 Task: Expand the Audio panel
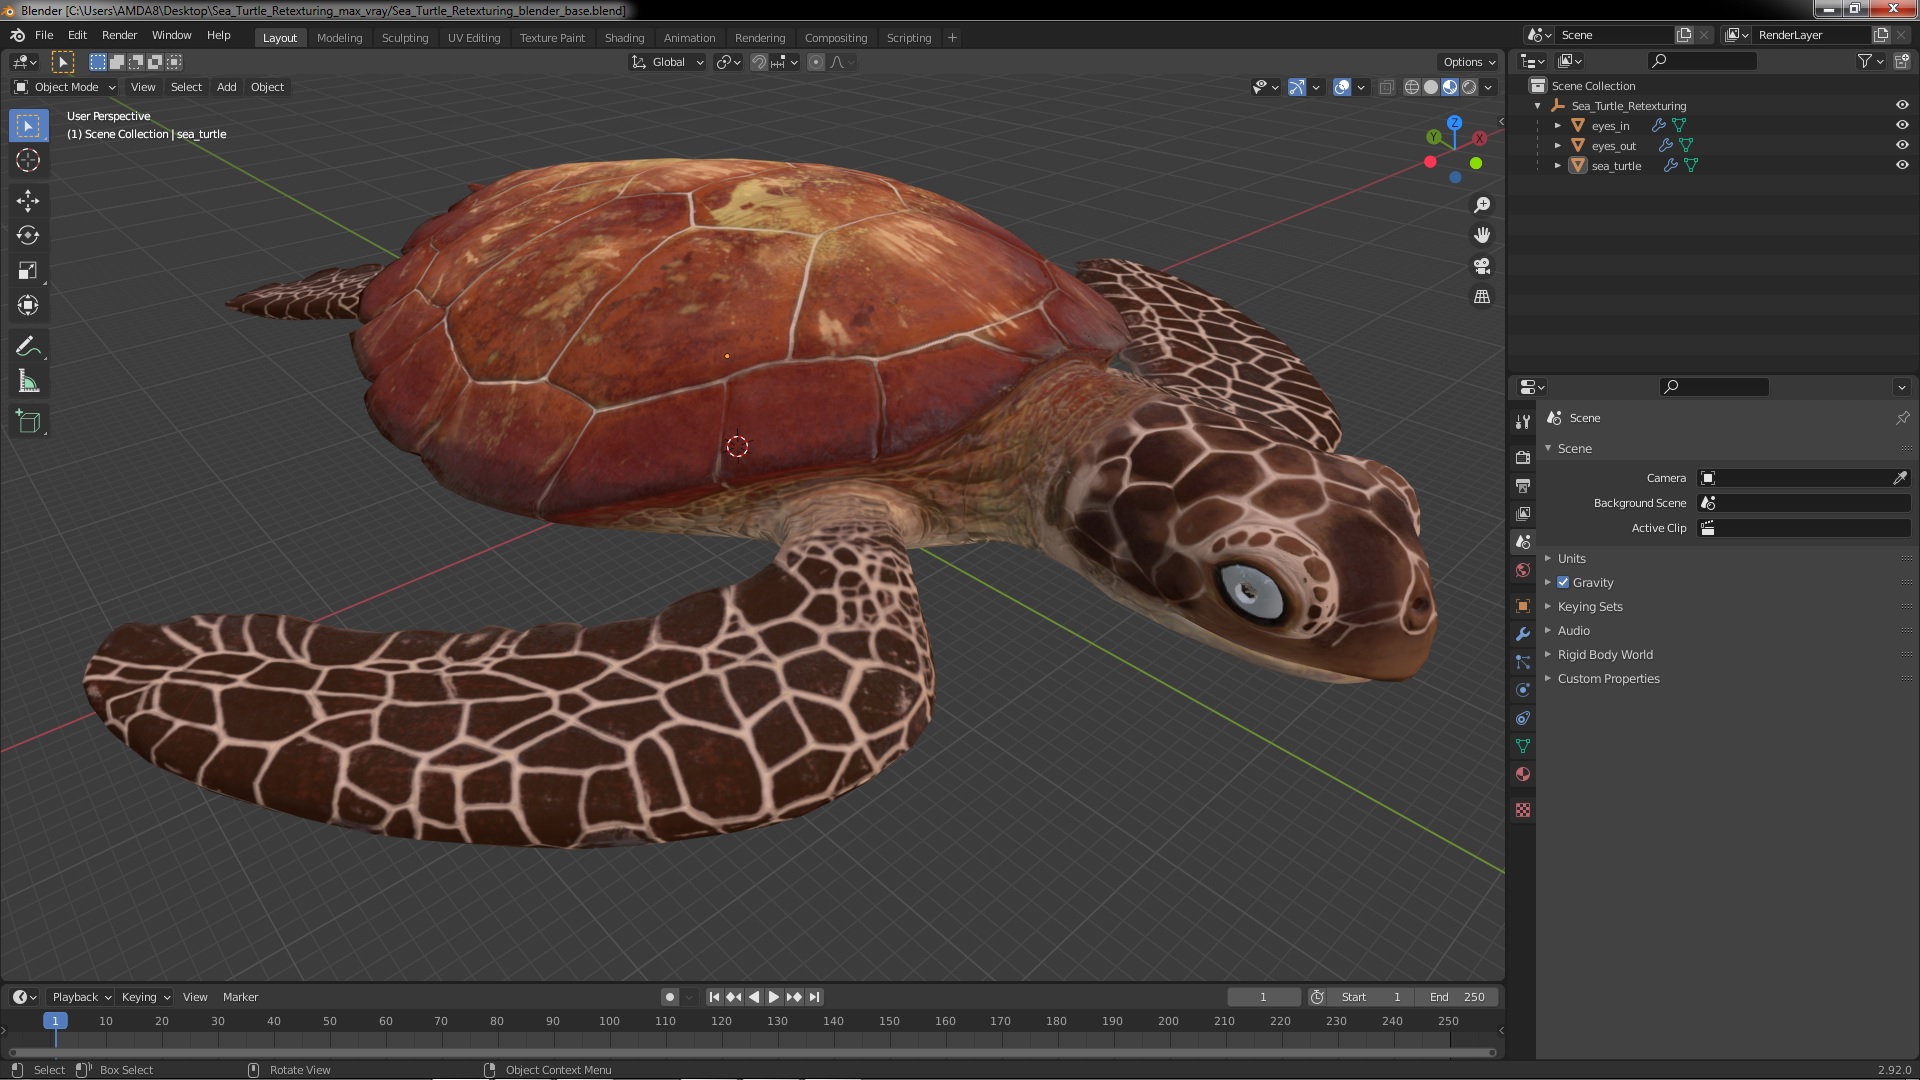tap(1573, 630)
